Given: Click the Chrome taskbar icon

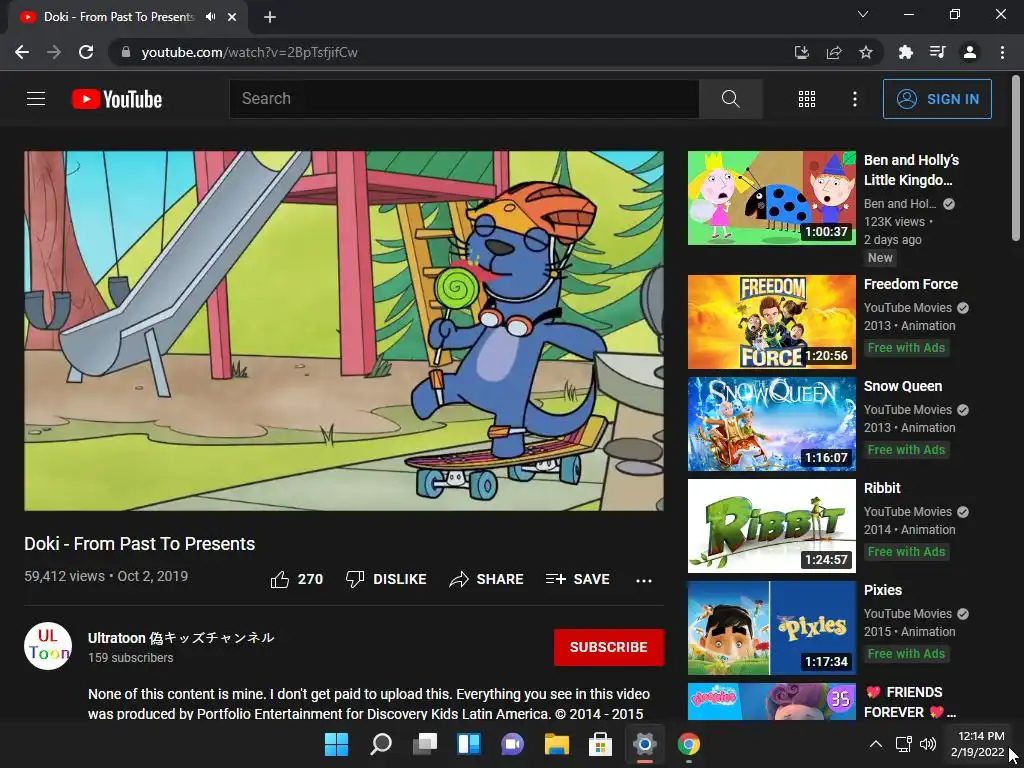Looking at the screenshot, I should (688, 744).
